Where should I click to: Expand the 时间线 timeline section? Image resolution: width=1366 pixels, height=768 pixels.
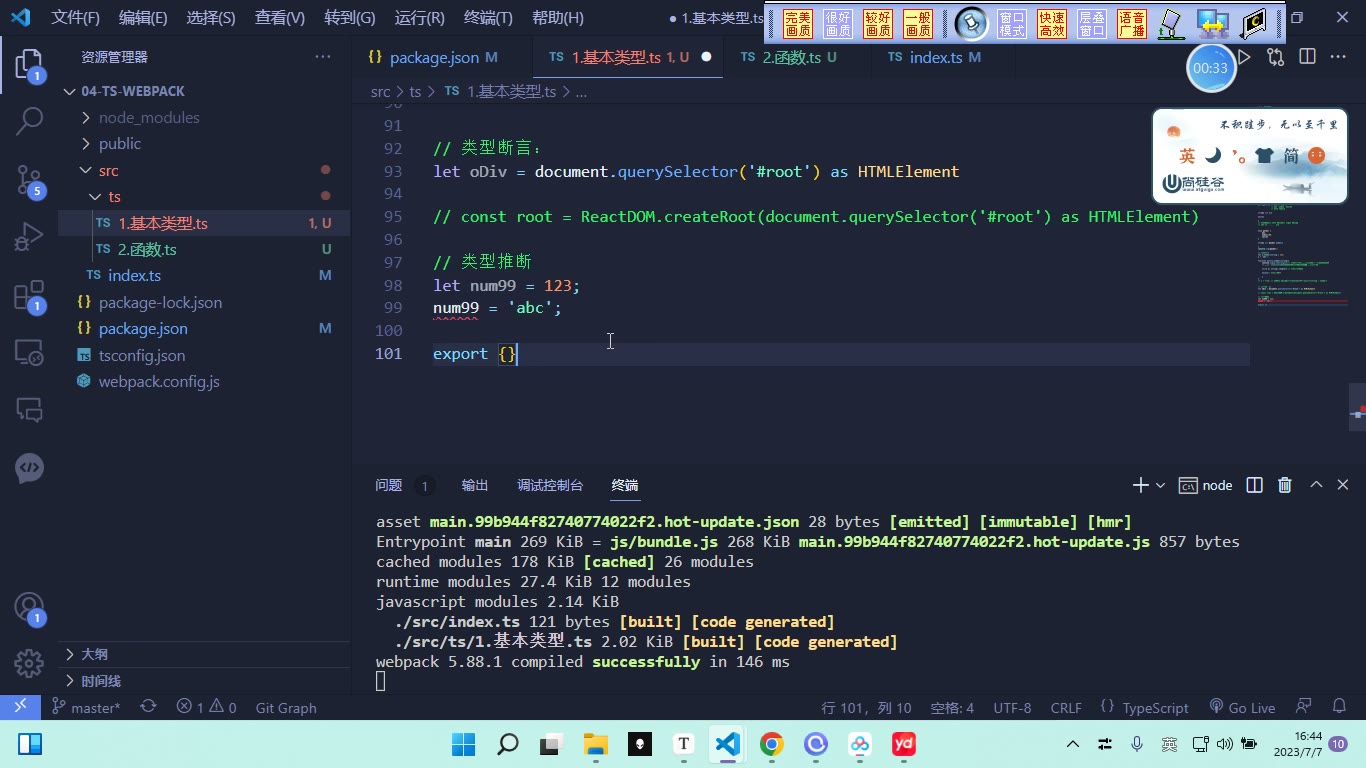pos(204,680)
